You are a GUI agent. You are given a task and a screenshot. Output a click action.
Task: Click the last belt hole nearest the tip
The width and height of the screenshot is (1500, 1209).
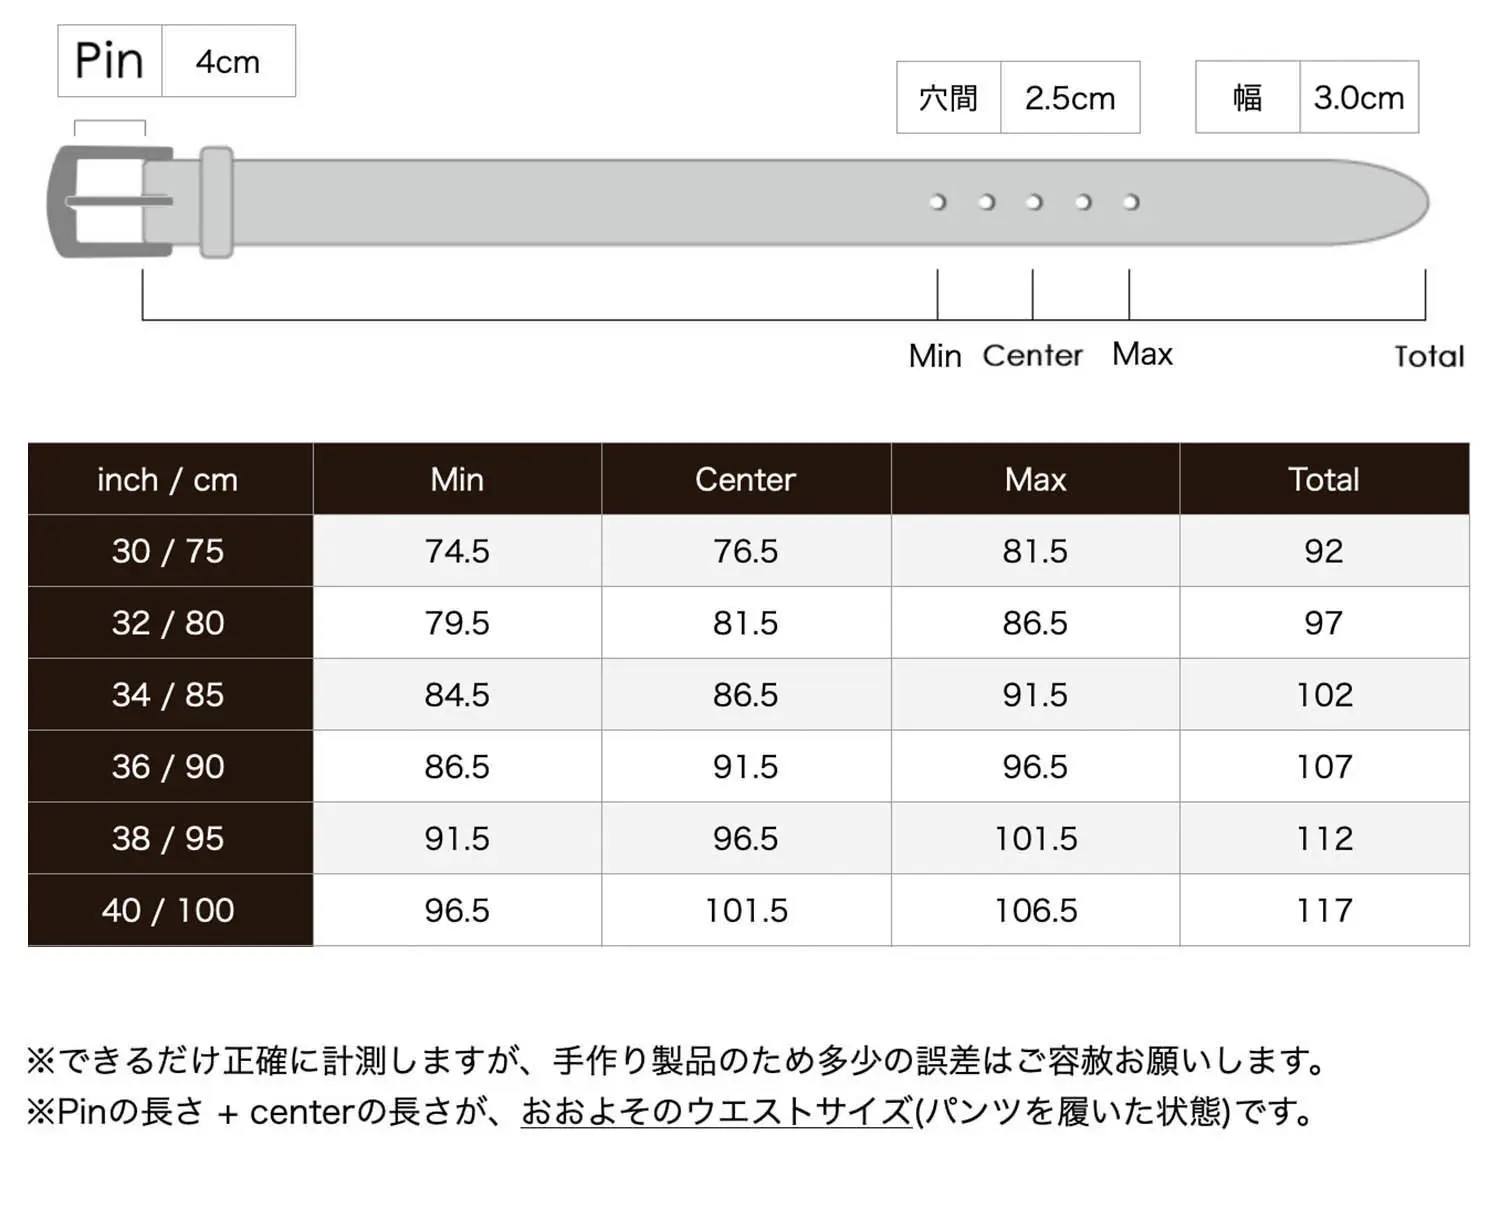pyautogui.click(x=1130, y=202)
